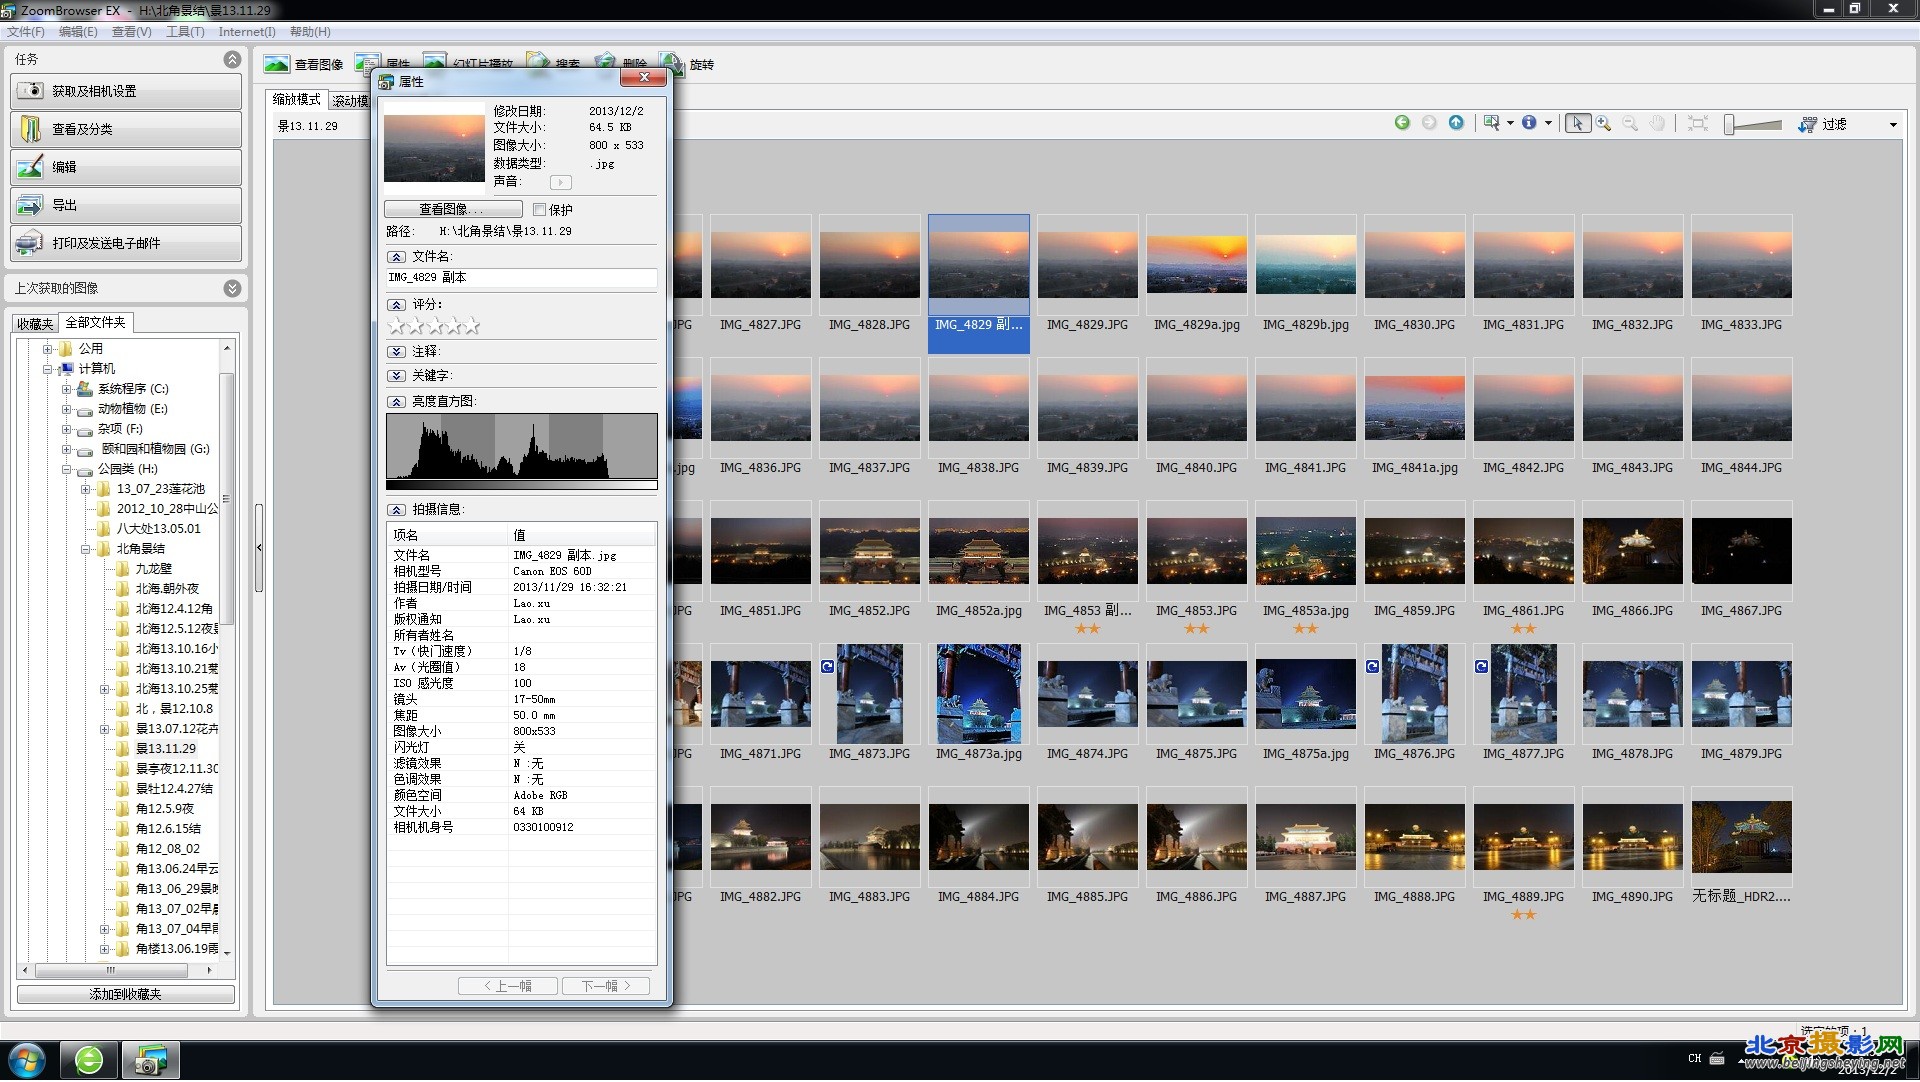Click 打印及发送电子邮件 task button
The image size is (1920, 1082).
pos(126,243)
